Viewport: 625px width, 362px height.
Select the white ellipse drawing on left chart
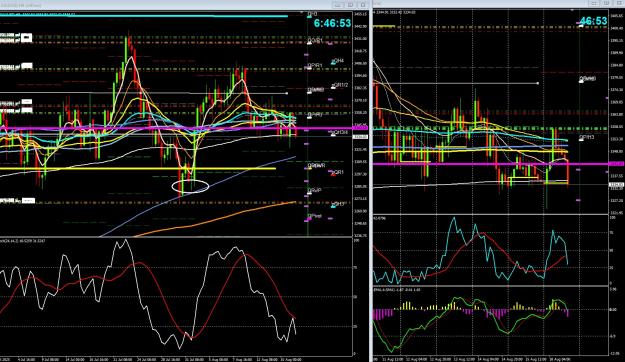191,186
